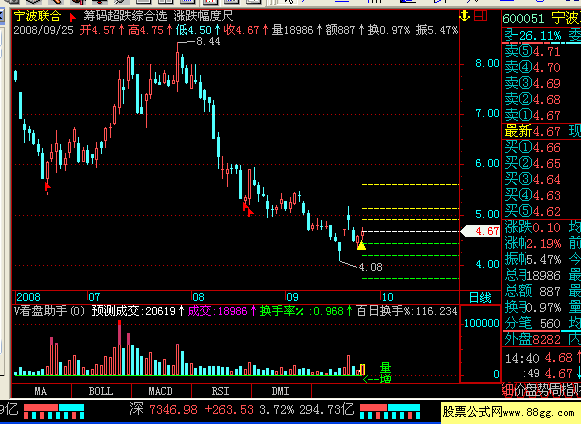
Task: Click the 外盘 8282 row
Action: tap(532, 339)
